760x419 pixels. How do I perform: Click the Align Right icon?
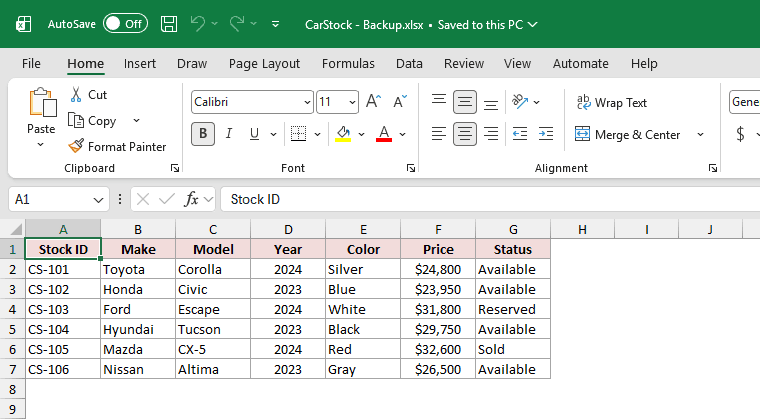[x=491, y=134]
